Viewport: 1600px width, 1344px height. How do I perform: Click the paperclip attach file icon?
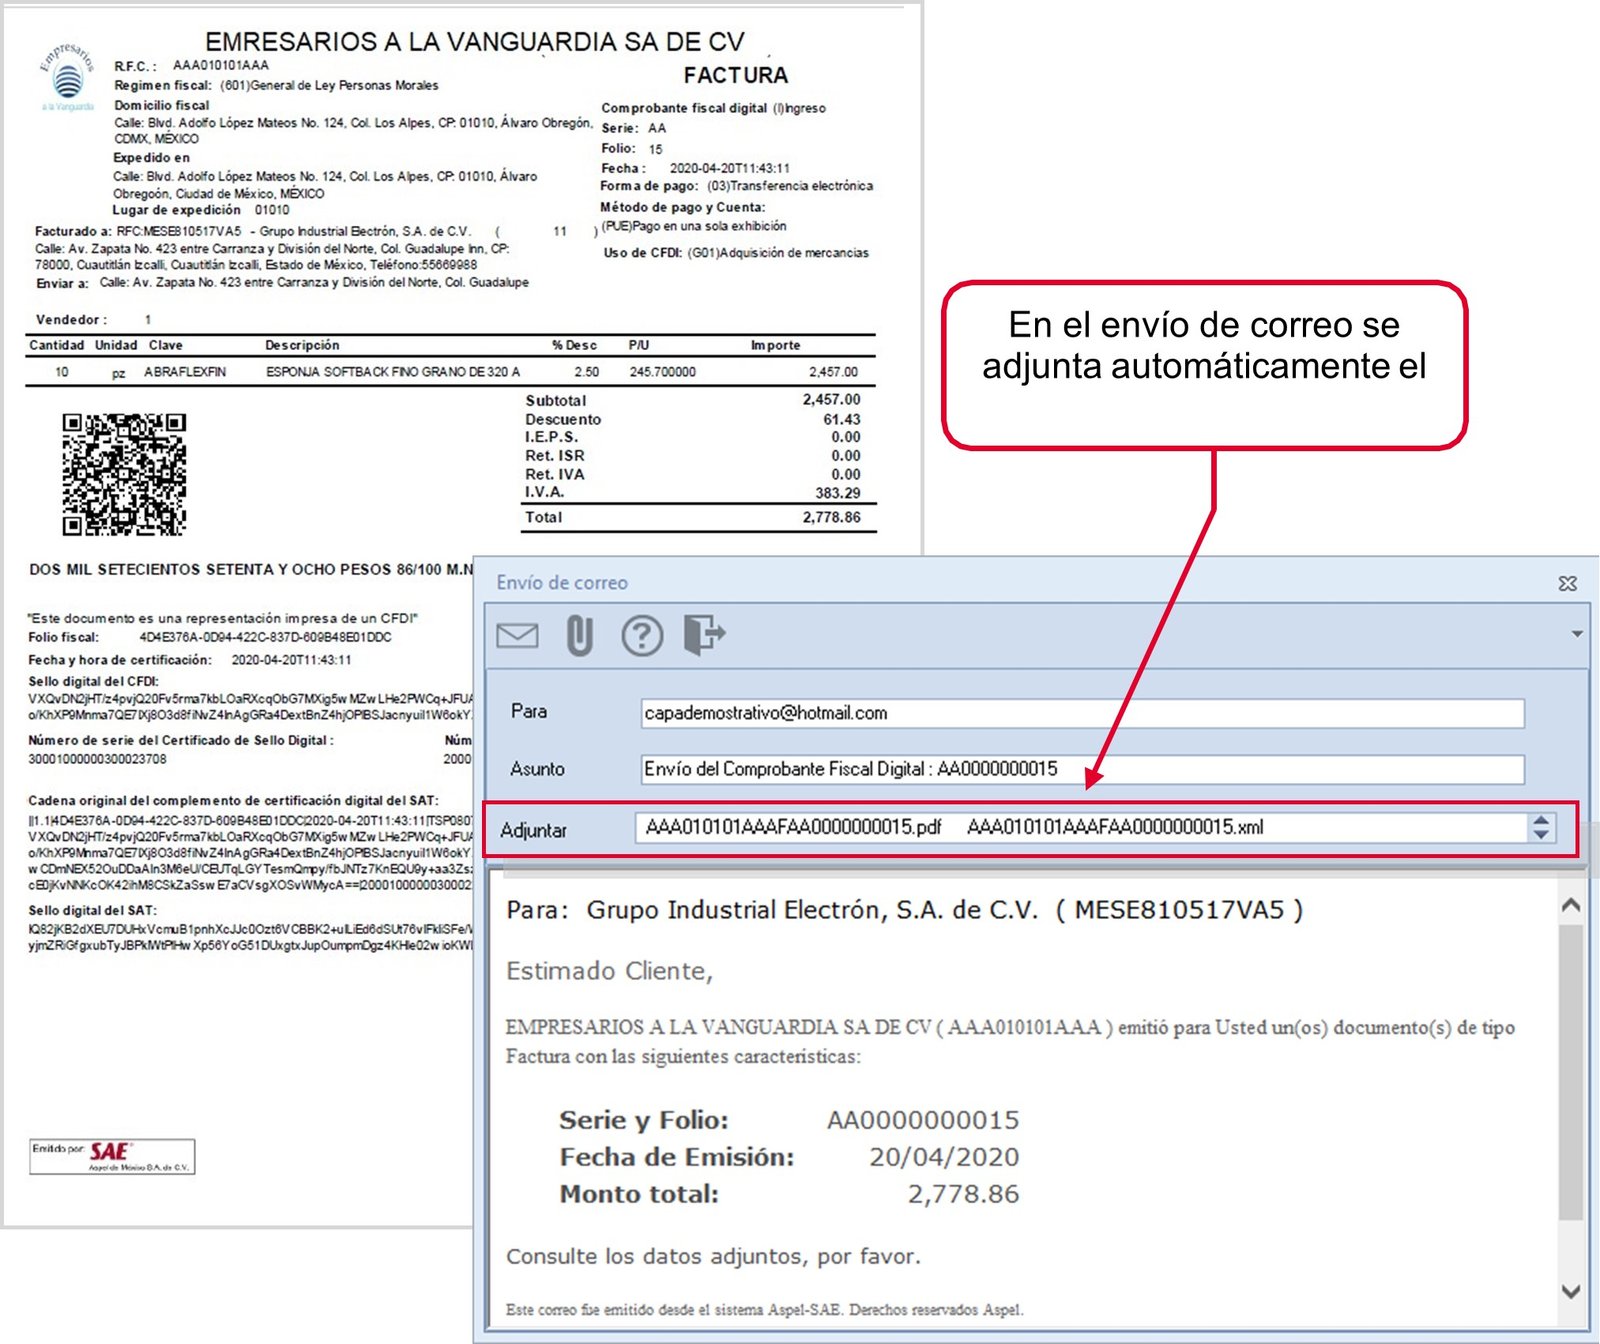click(x=580, y=635)
